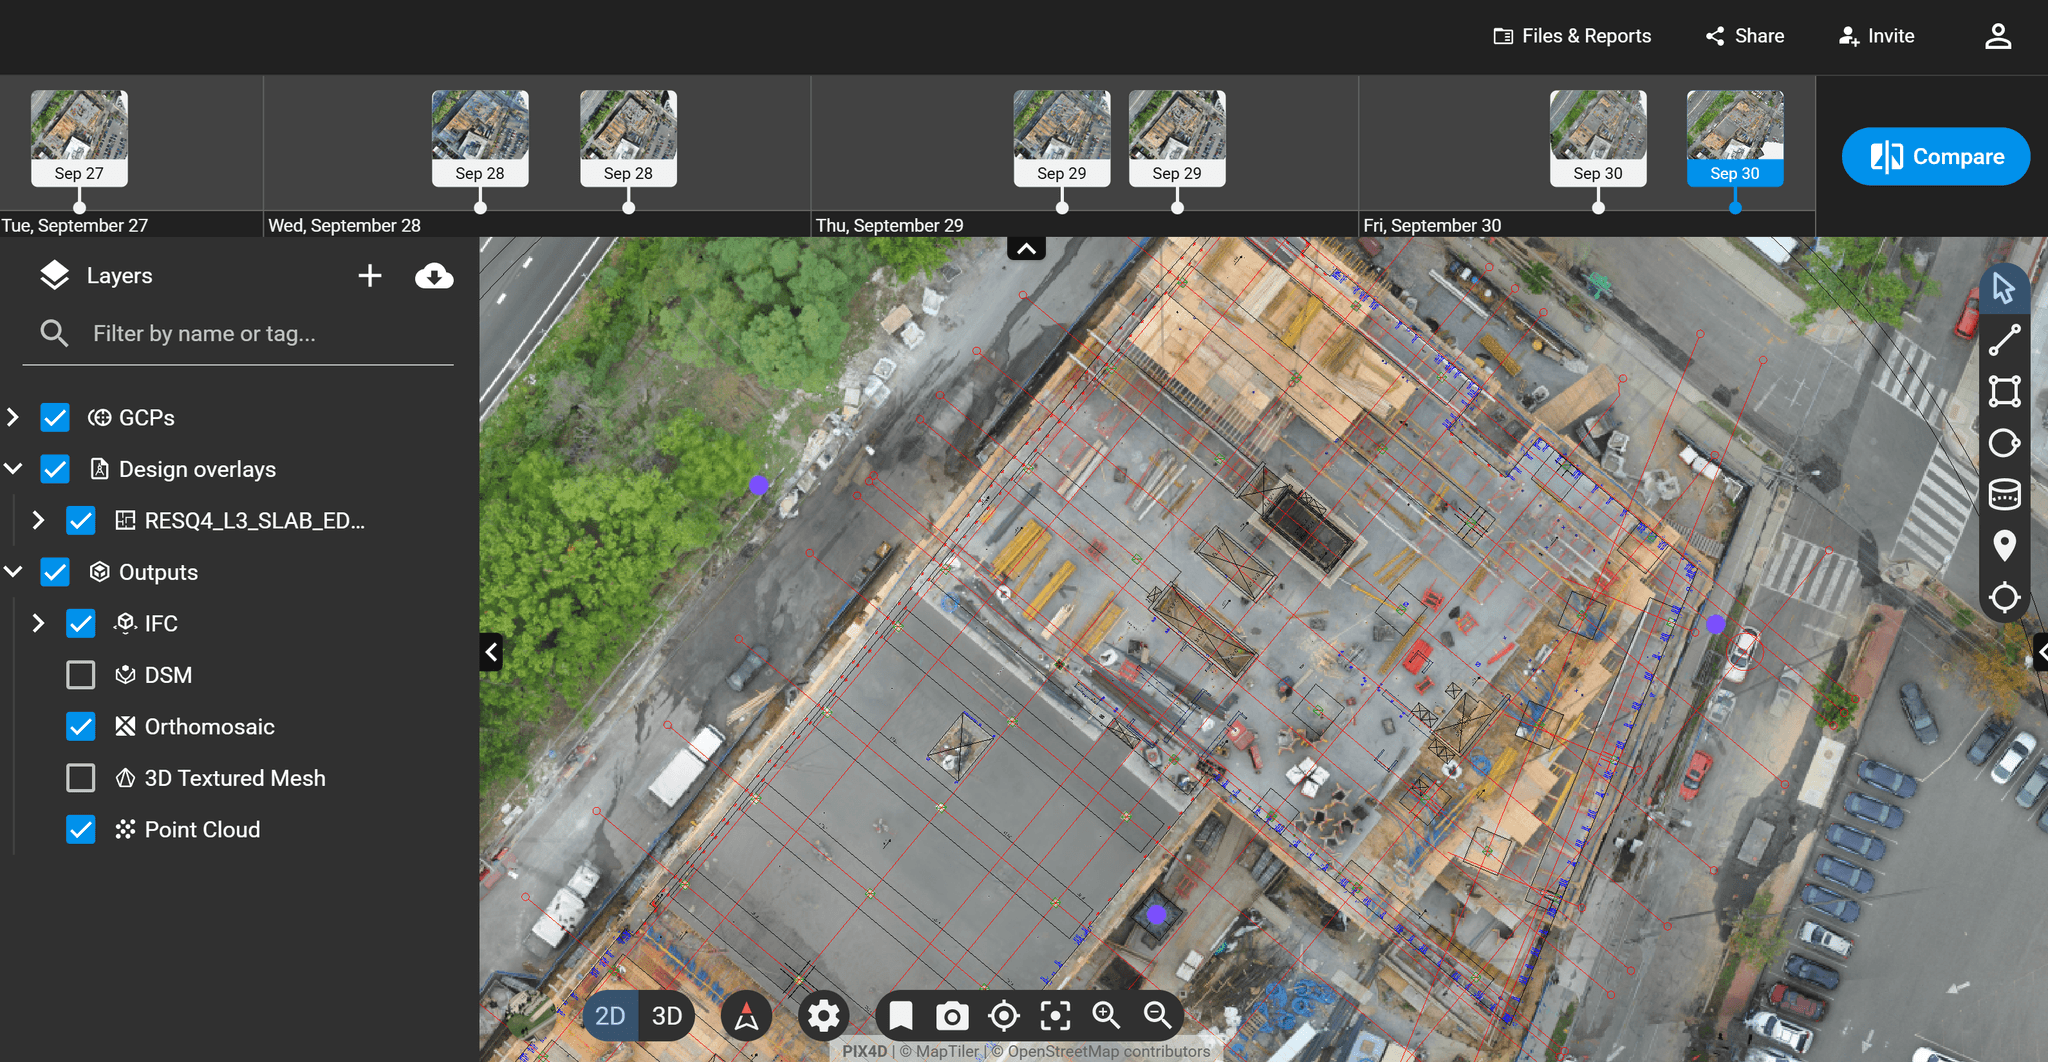Activate the distance line measurement tool
2048x1062 pixels.
(2004, 340)
